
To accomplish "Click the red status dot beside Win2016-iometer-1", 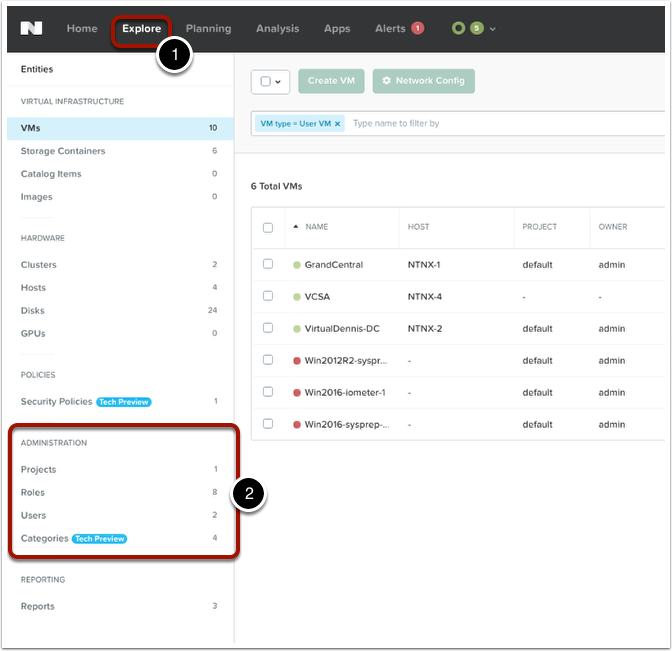I will (297, 392).
